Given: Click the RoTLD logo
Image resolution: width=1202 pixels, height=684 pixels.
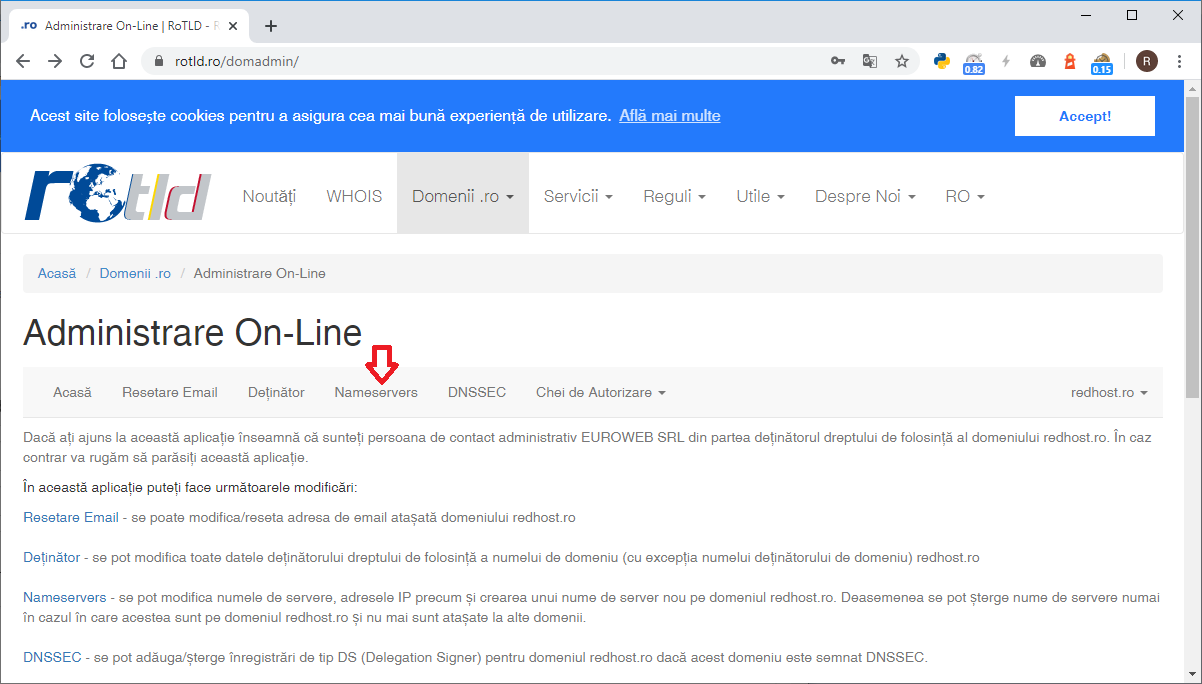Looking at the screenshot, I should coord(117,196).
